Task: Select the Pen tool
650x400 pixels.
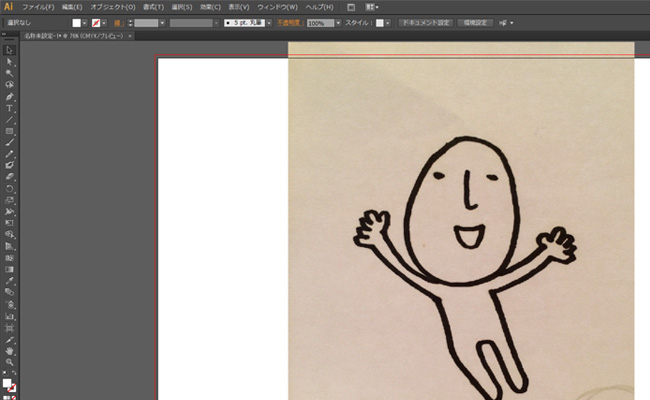Action: click(x=9, y=96)
